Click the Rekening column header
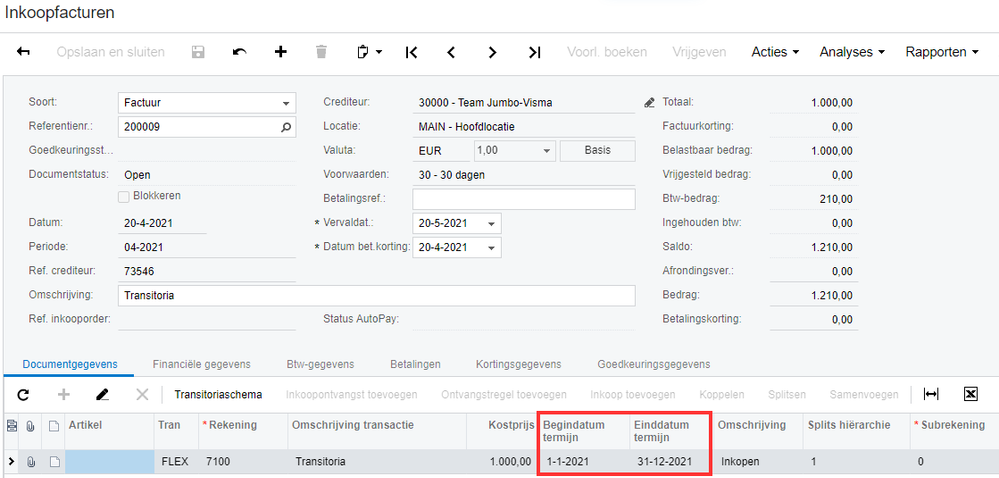 pos(242,426)
